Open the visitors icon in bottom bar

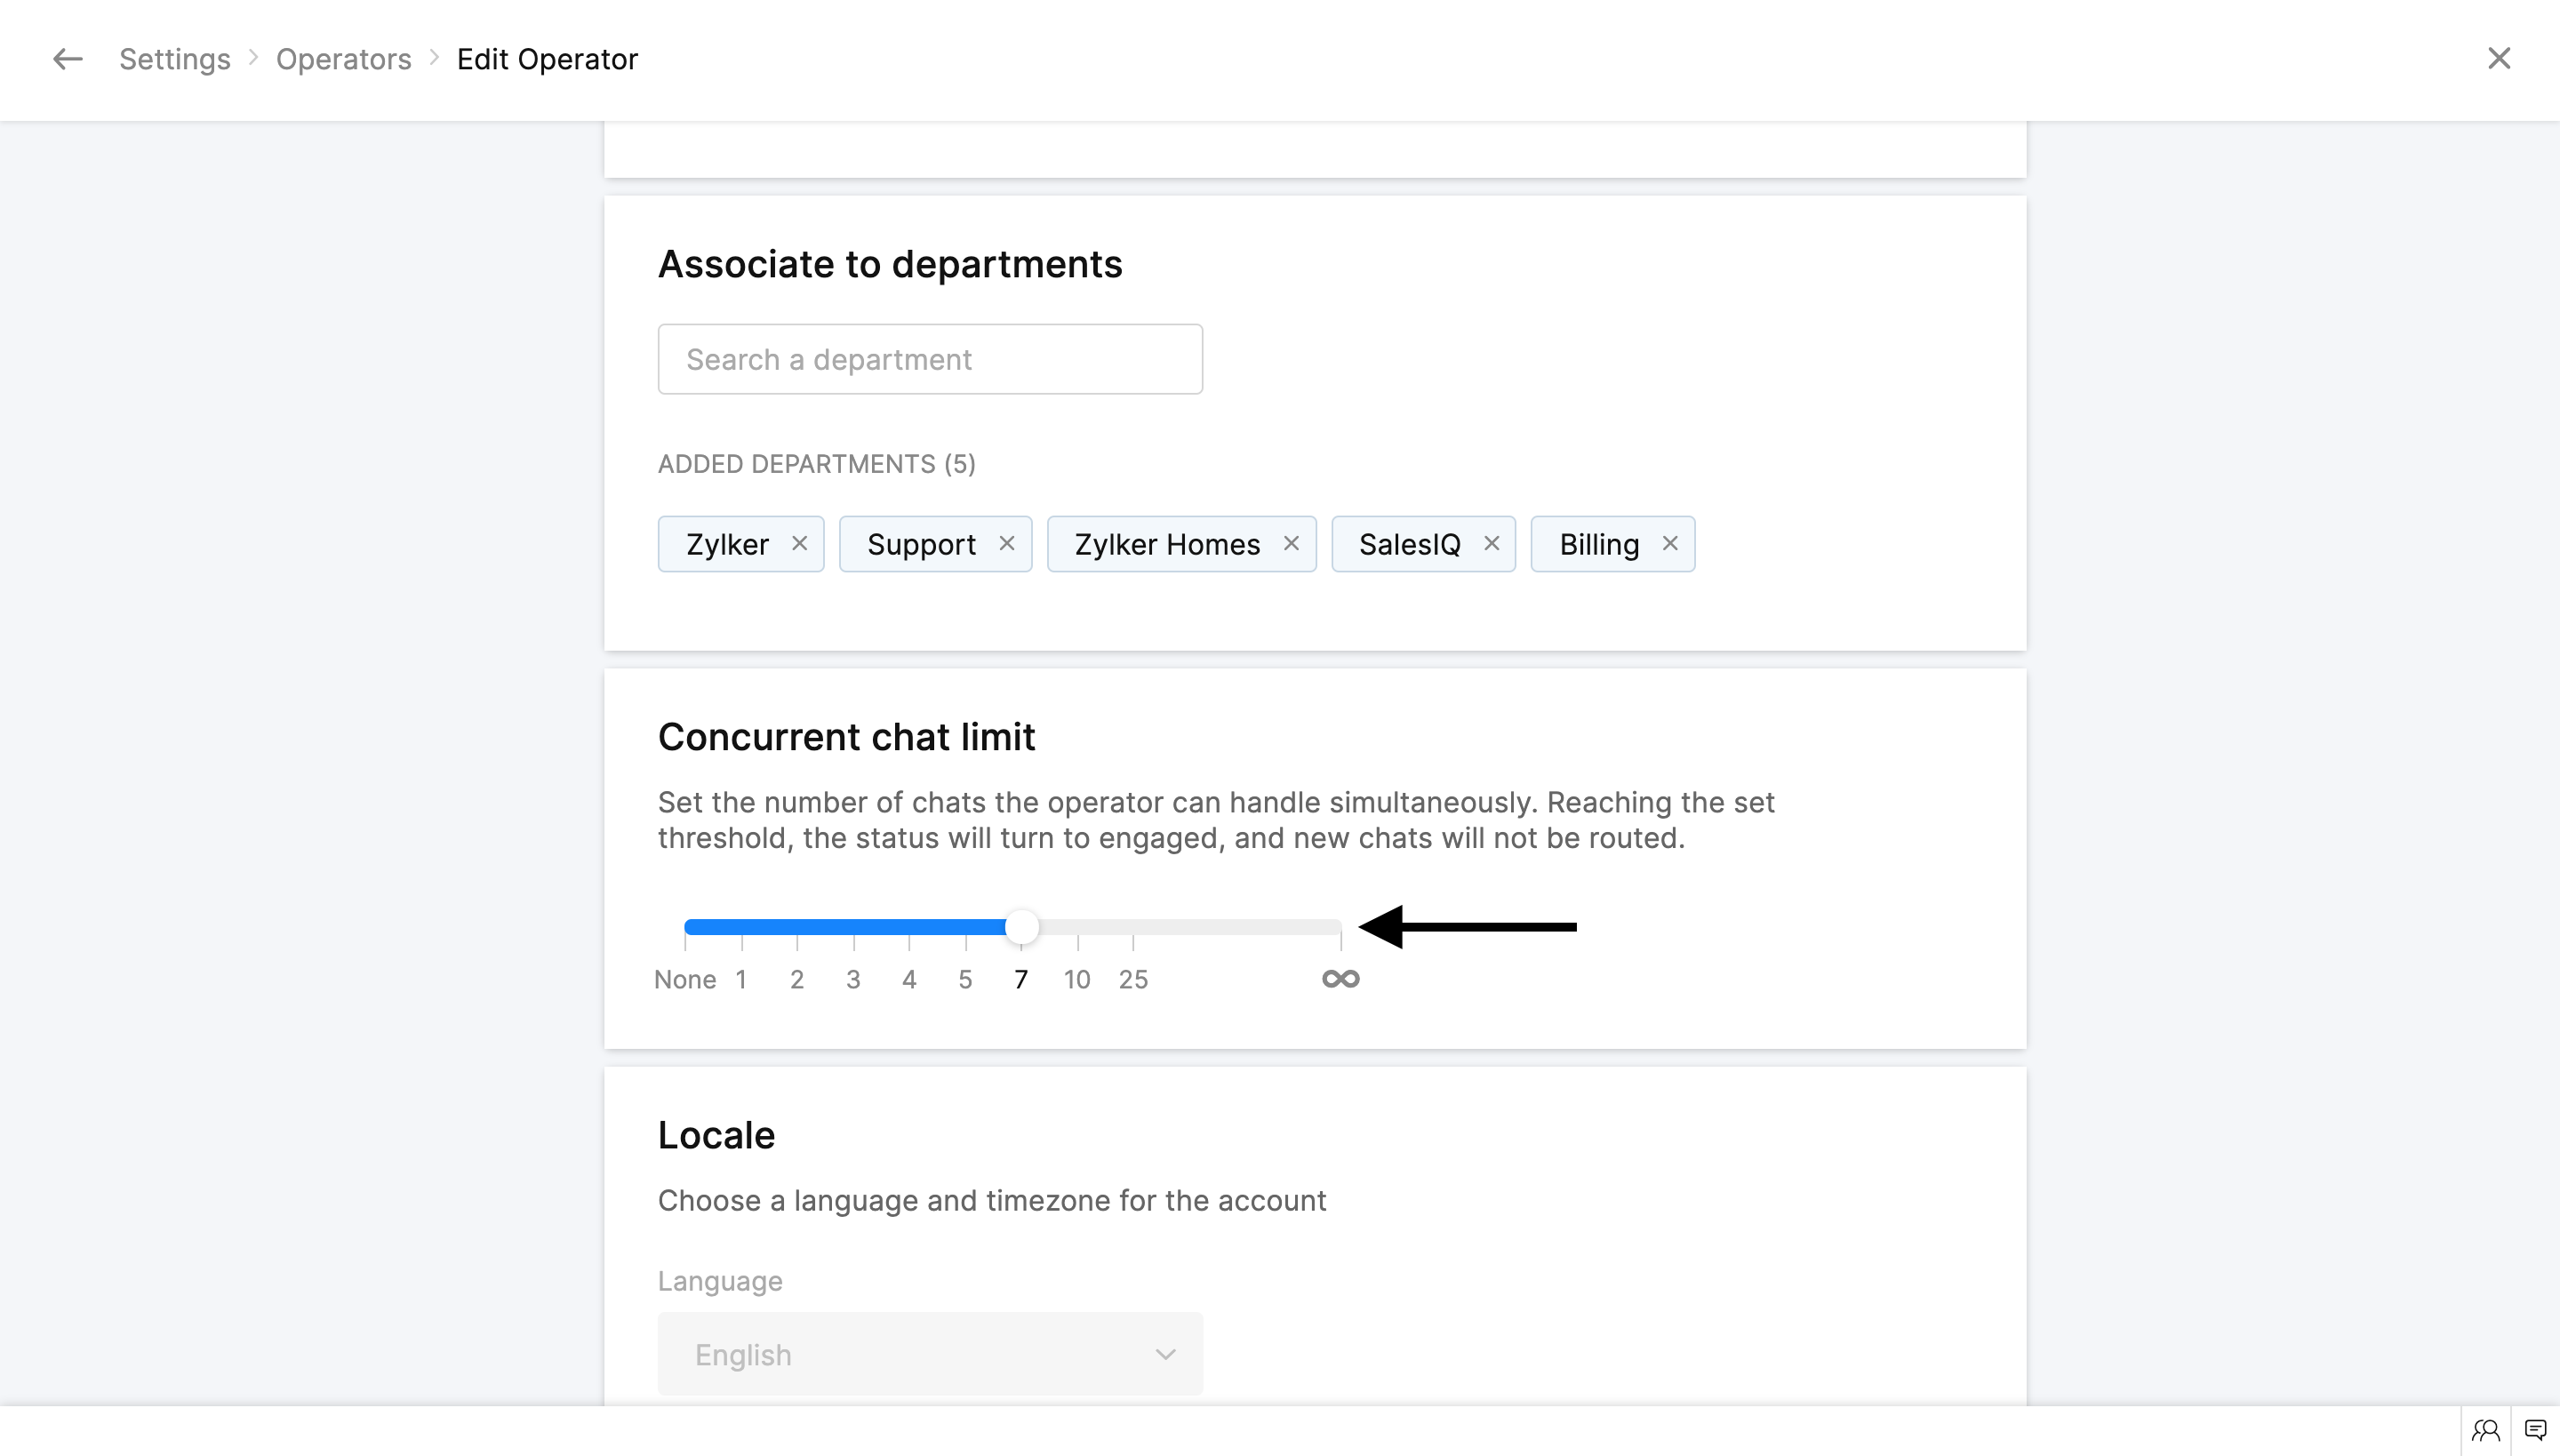[x=2486, y=1431]
